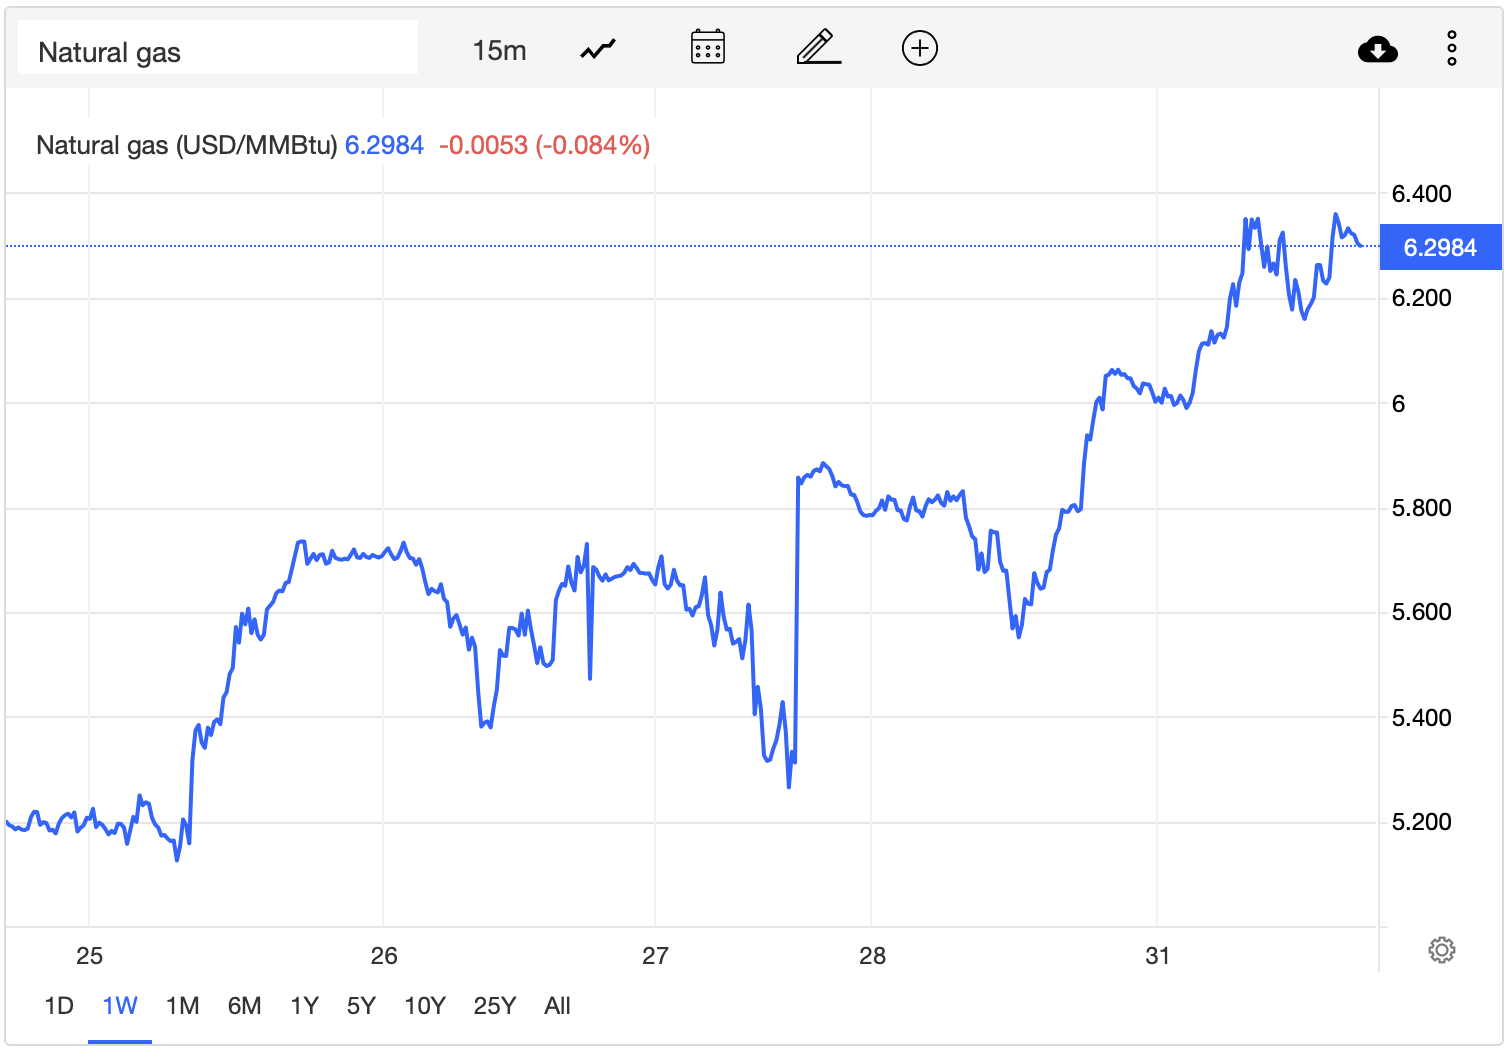Switch to the 1M time range
This screenshot has width=1510, height=1052.
pyautogui.click(x=183, y=1006)
